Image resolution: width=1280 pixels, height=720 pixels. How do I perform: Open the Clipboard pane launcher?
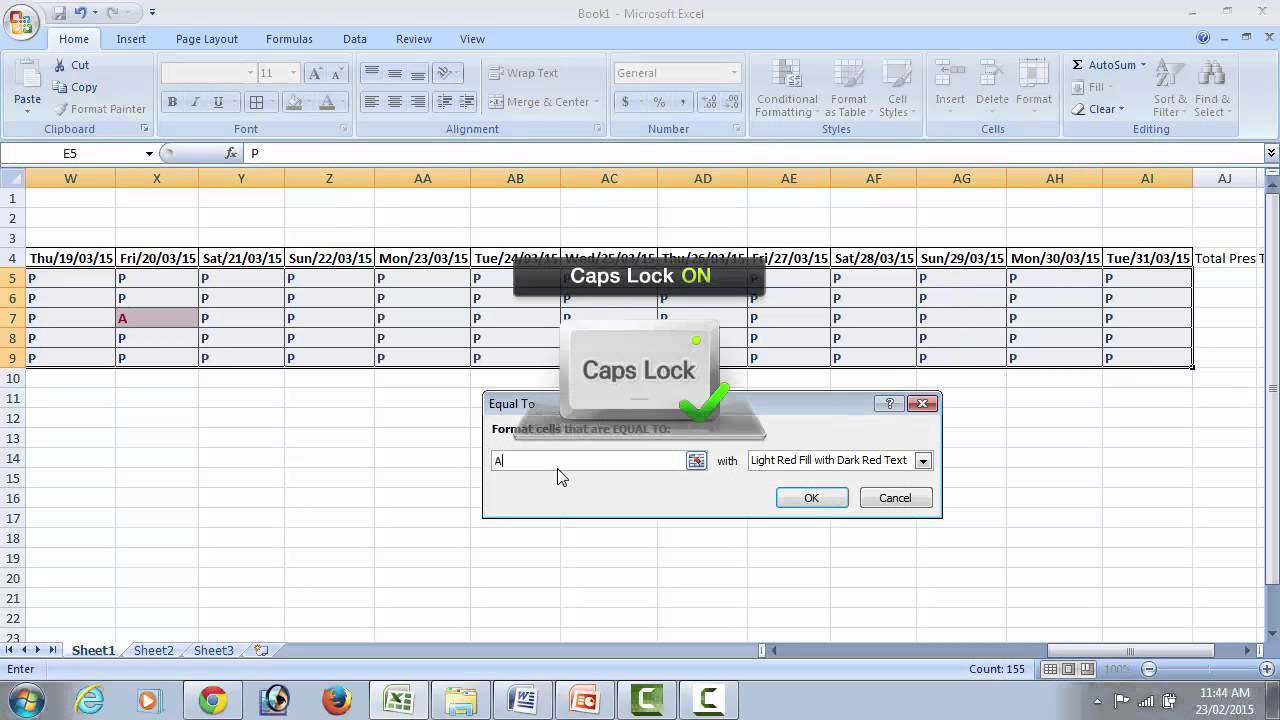coord(145,129)
